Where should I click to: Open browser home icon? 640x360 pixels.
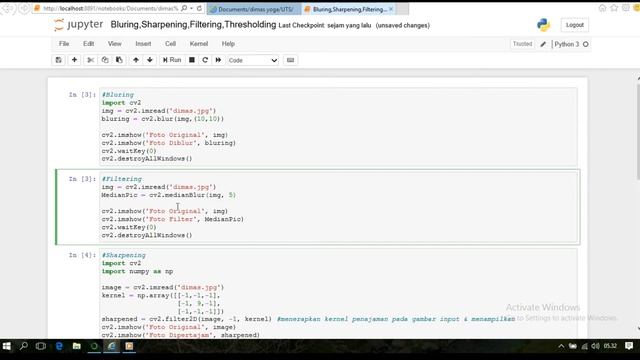click(602, 8)
